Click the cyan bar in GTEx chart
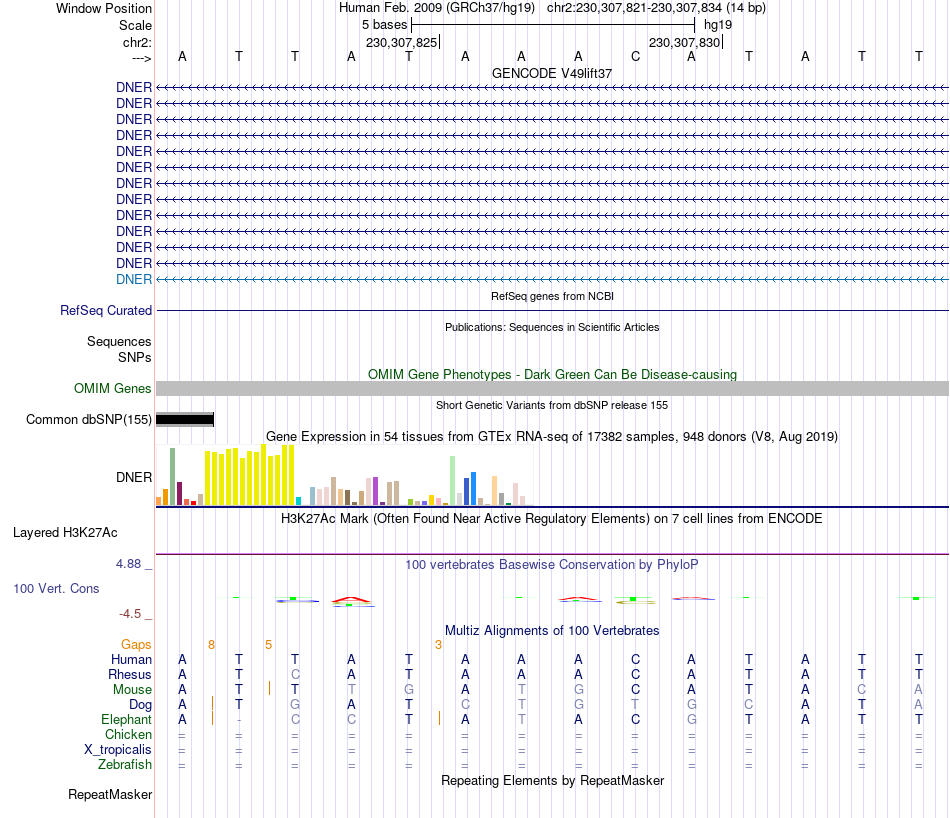The width and height of the screenshot is (950, 818). 298,501
